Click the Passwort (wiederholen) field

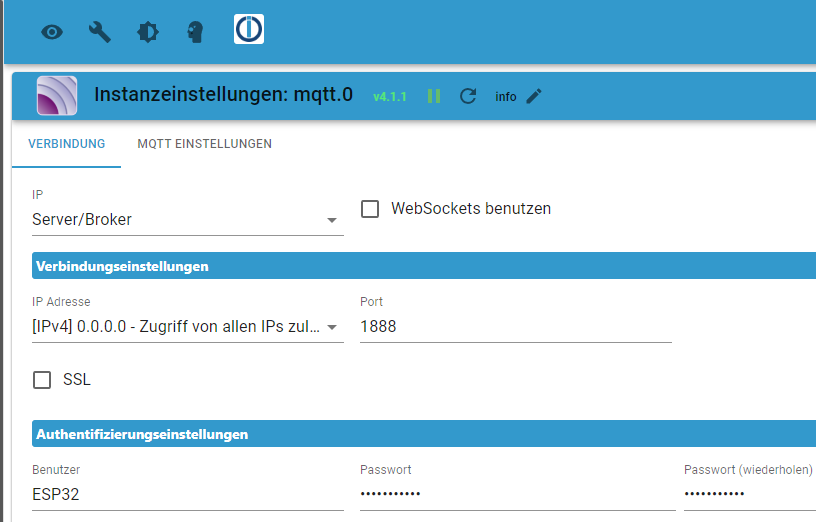pyautogui.click(x=748, y=494)
